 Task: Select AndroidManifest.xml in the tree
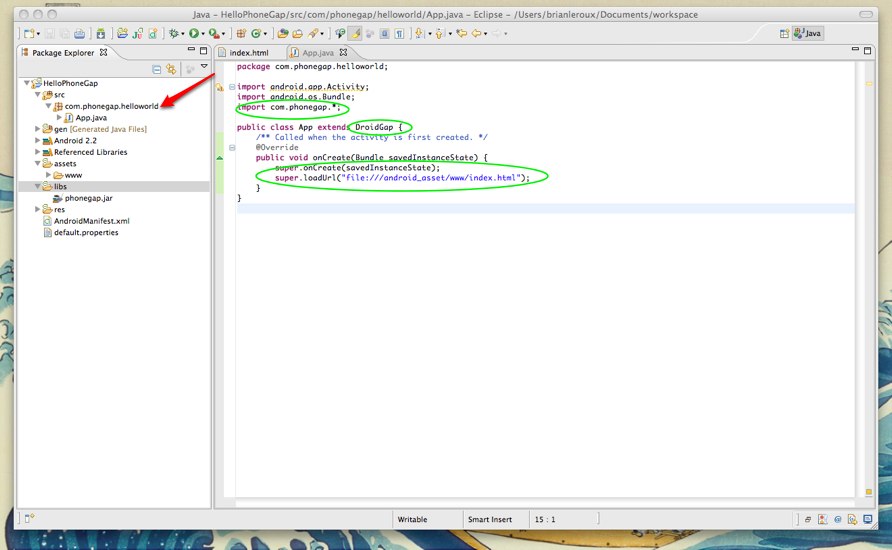point(92,221)
